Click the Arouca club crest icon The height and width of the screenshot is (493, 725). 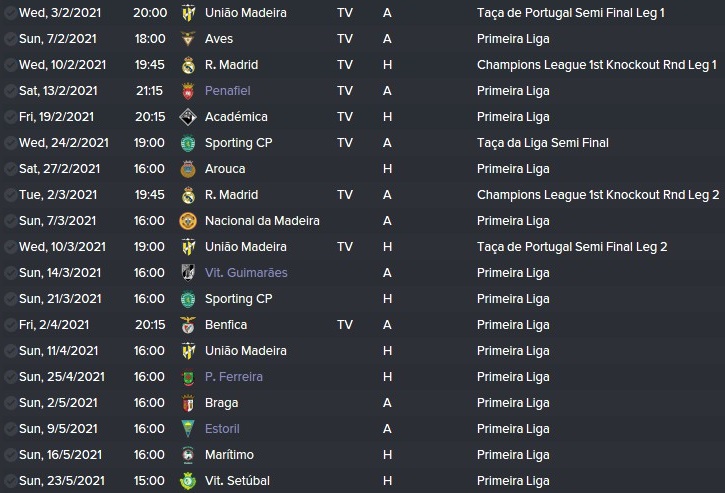coord(188,169)
